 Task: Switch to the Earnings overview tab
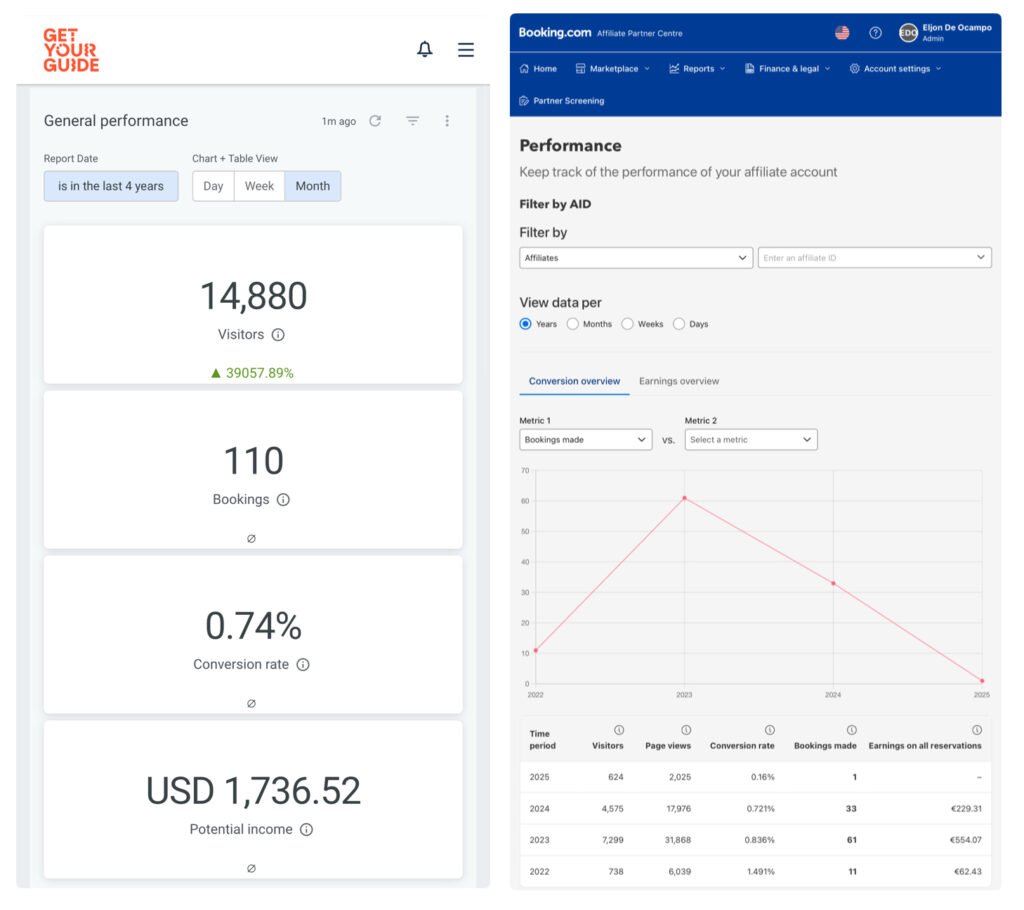(x=679, y=381)
